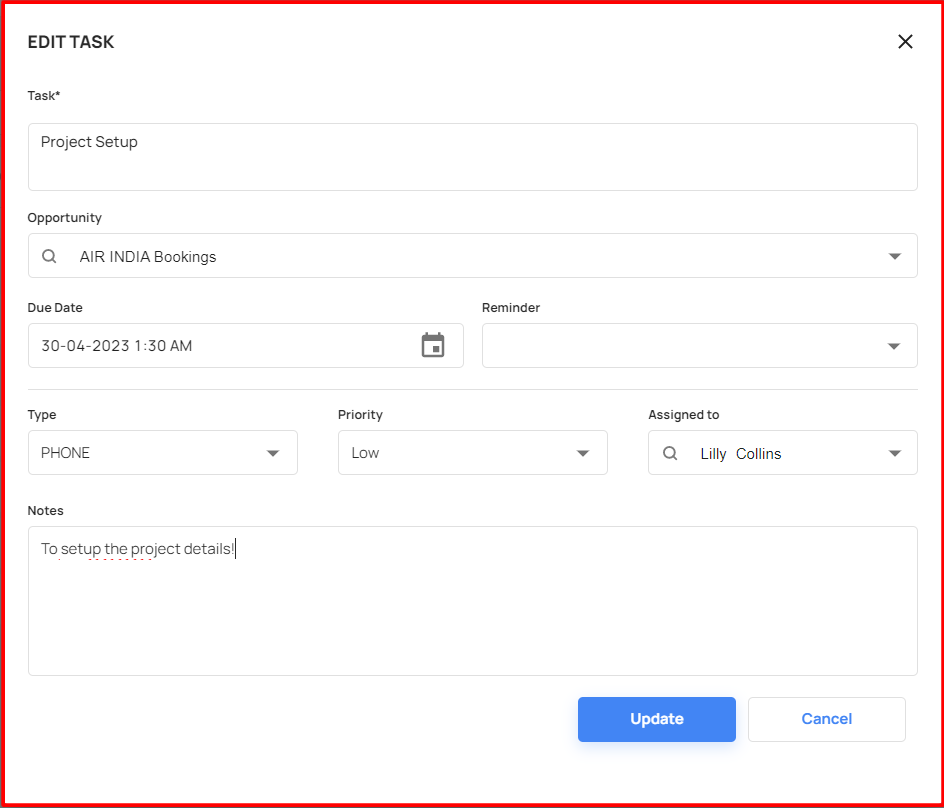Image resolution: width=944 pixels, height=808 pixels.
Task: Click the Opportunity search magnifier icon
Action: pos(49,256)
